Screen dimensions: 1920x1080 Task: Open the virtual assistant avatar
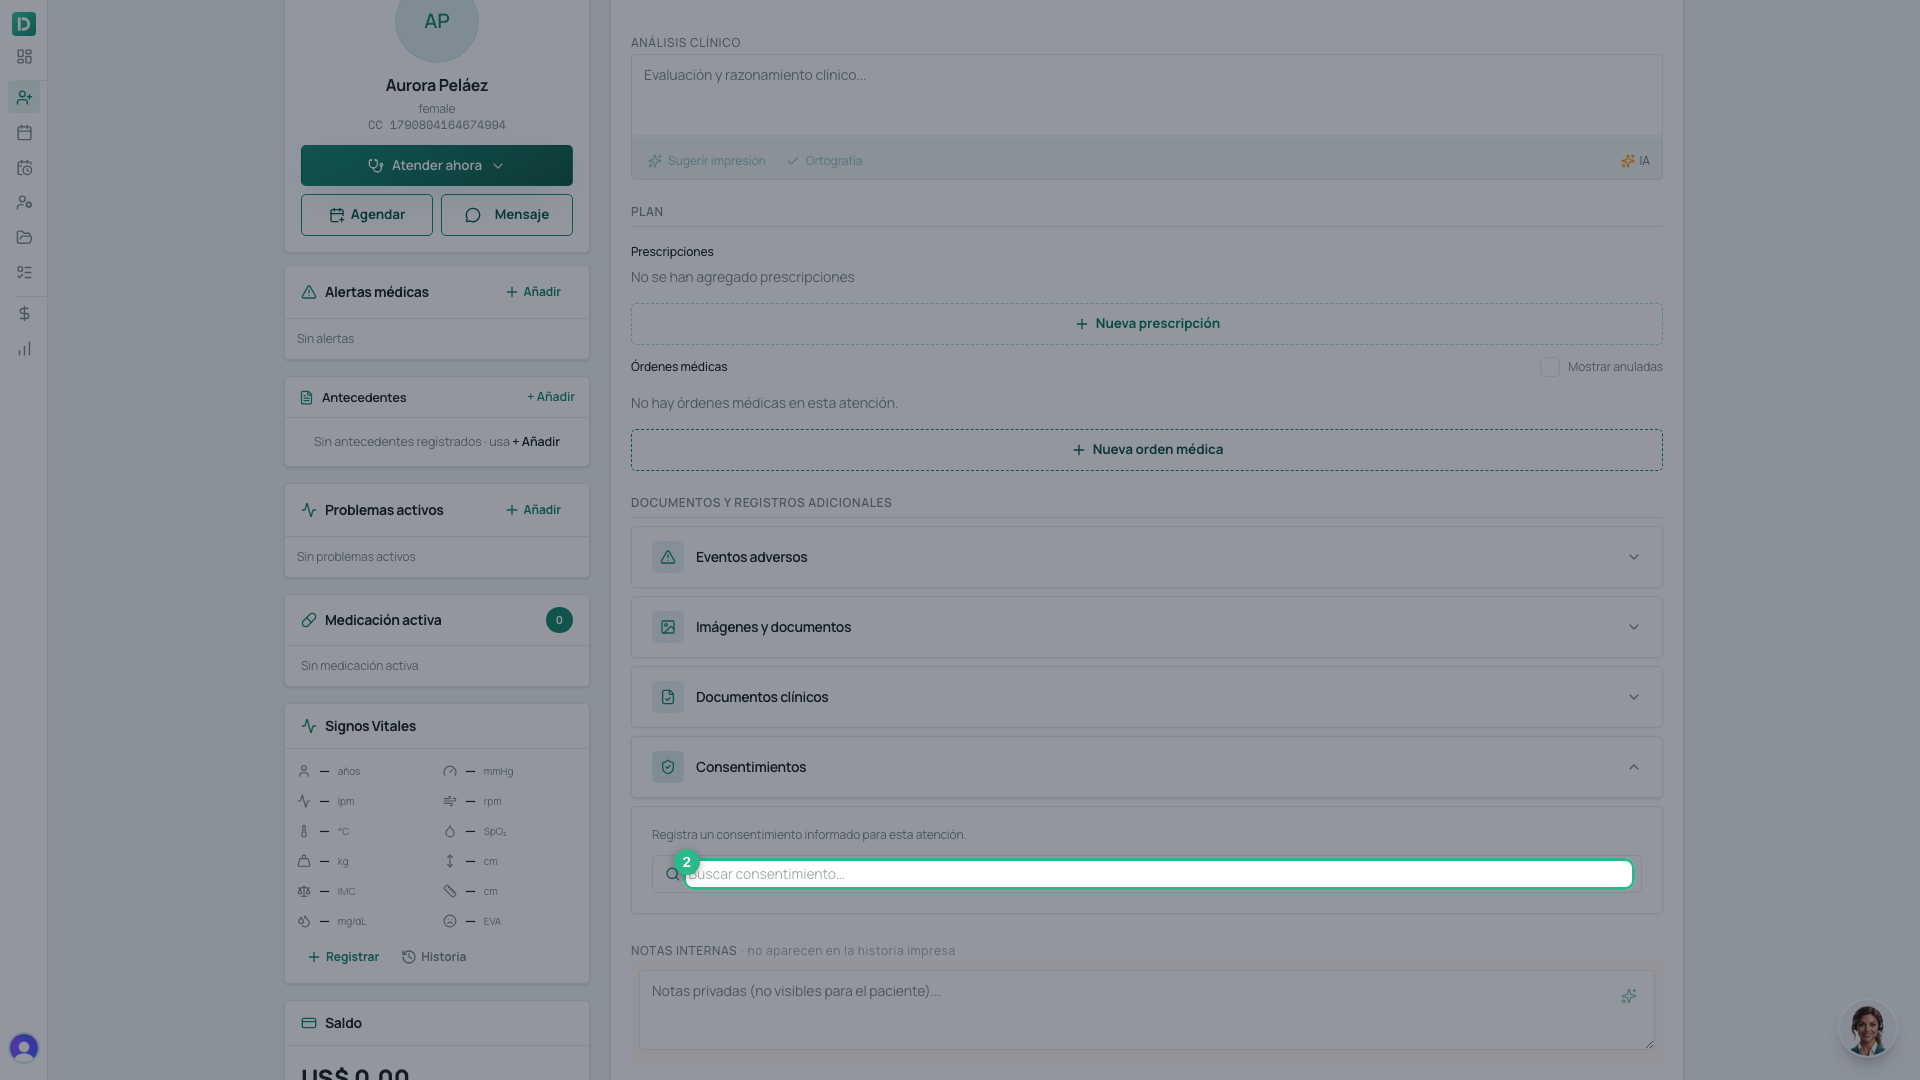(1867, 1029)
